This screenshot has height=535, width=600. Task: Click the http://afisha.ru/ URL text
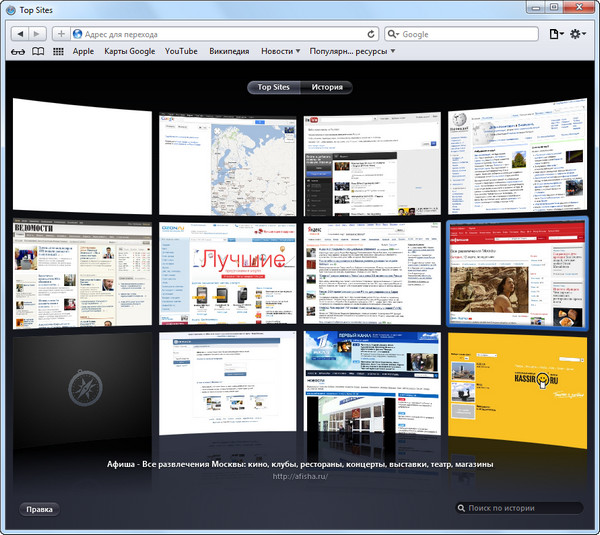tap(300, 476)
